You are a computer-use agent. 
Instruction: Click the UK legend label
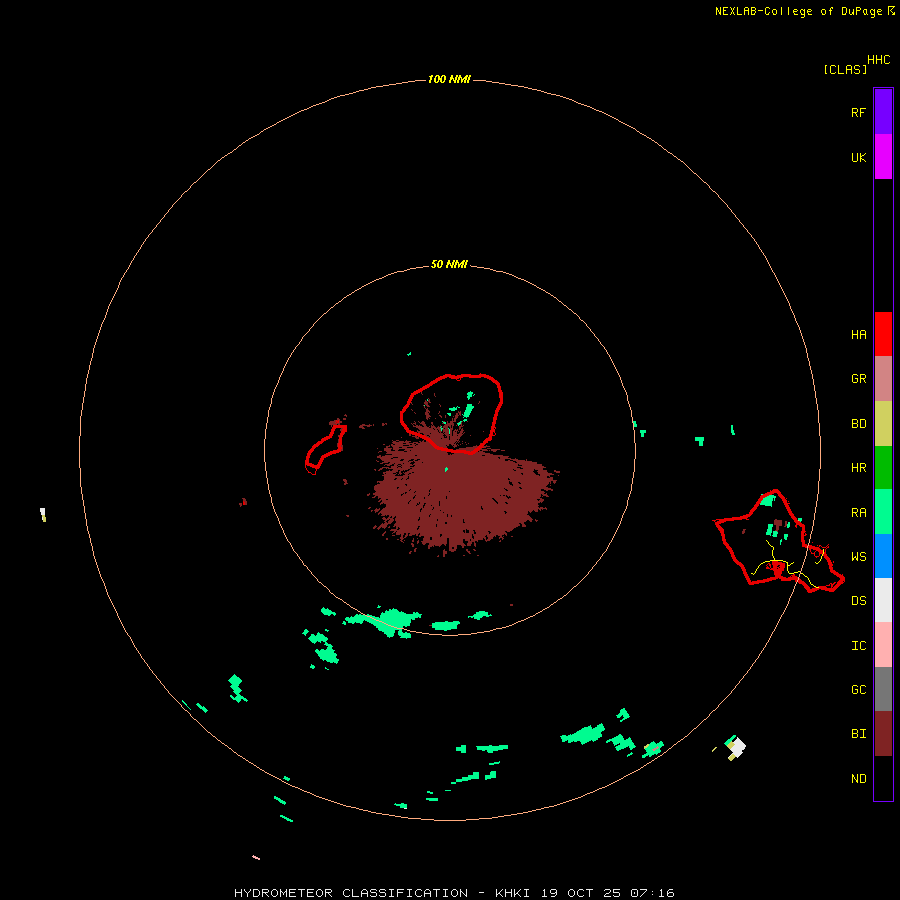point(859,157)
